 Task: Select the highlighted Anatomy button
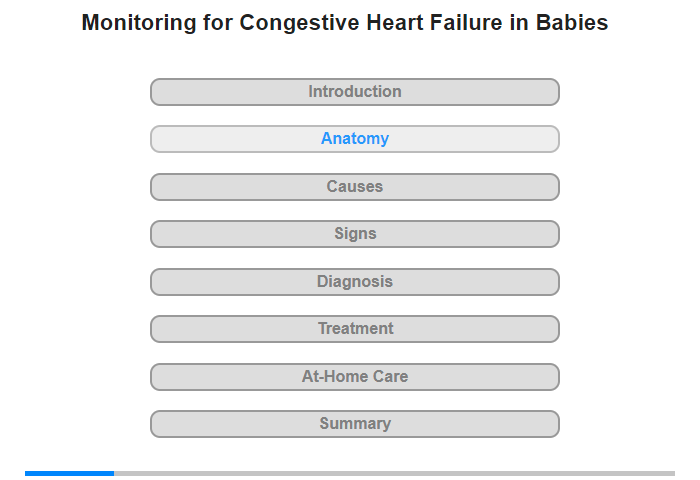pyautogui.click(x=355, y=139)
